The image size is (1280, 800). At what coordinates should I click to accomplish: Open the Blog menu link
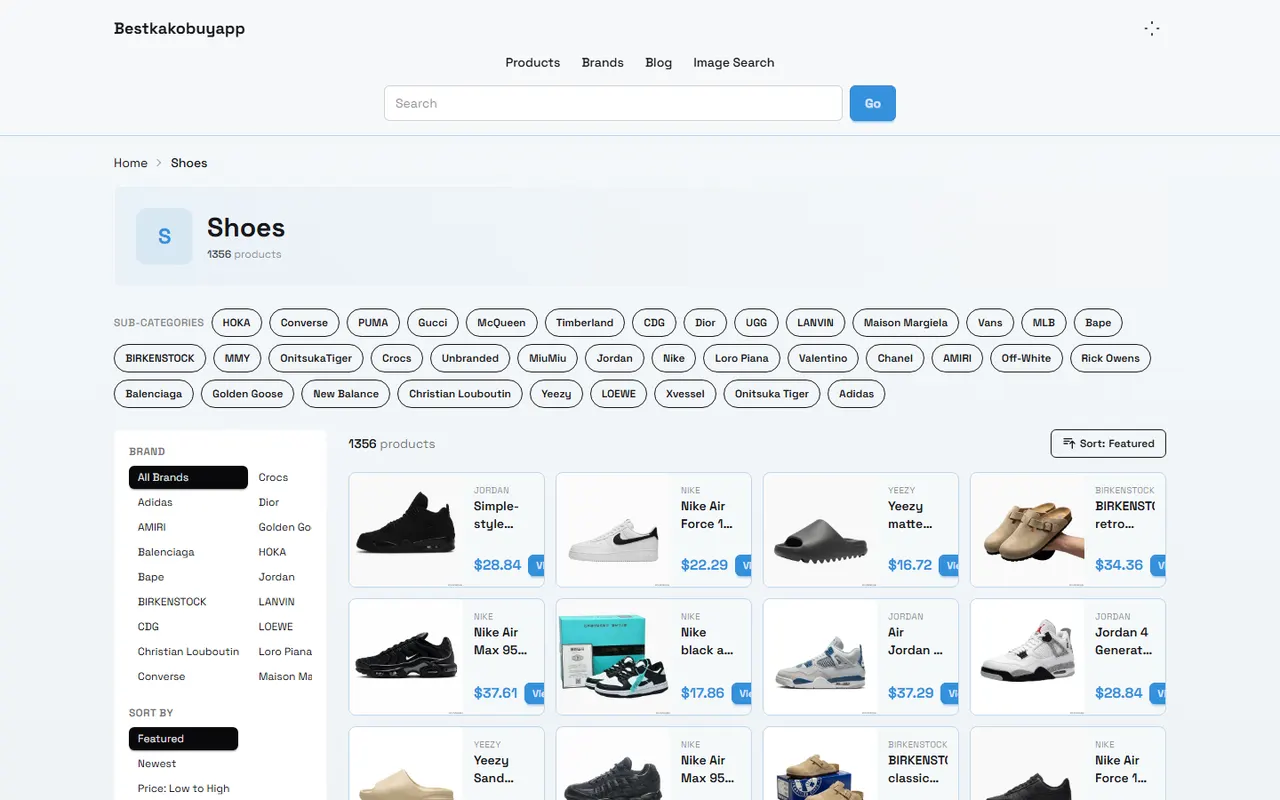[x=659, y=62]
